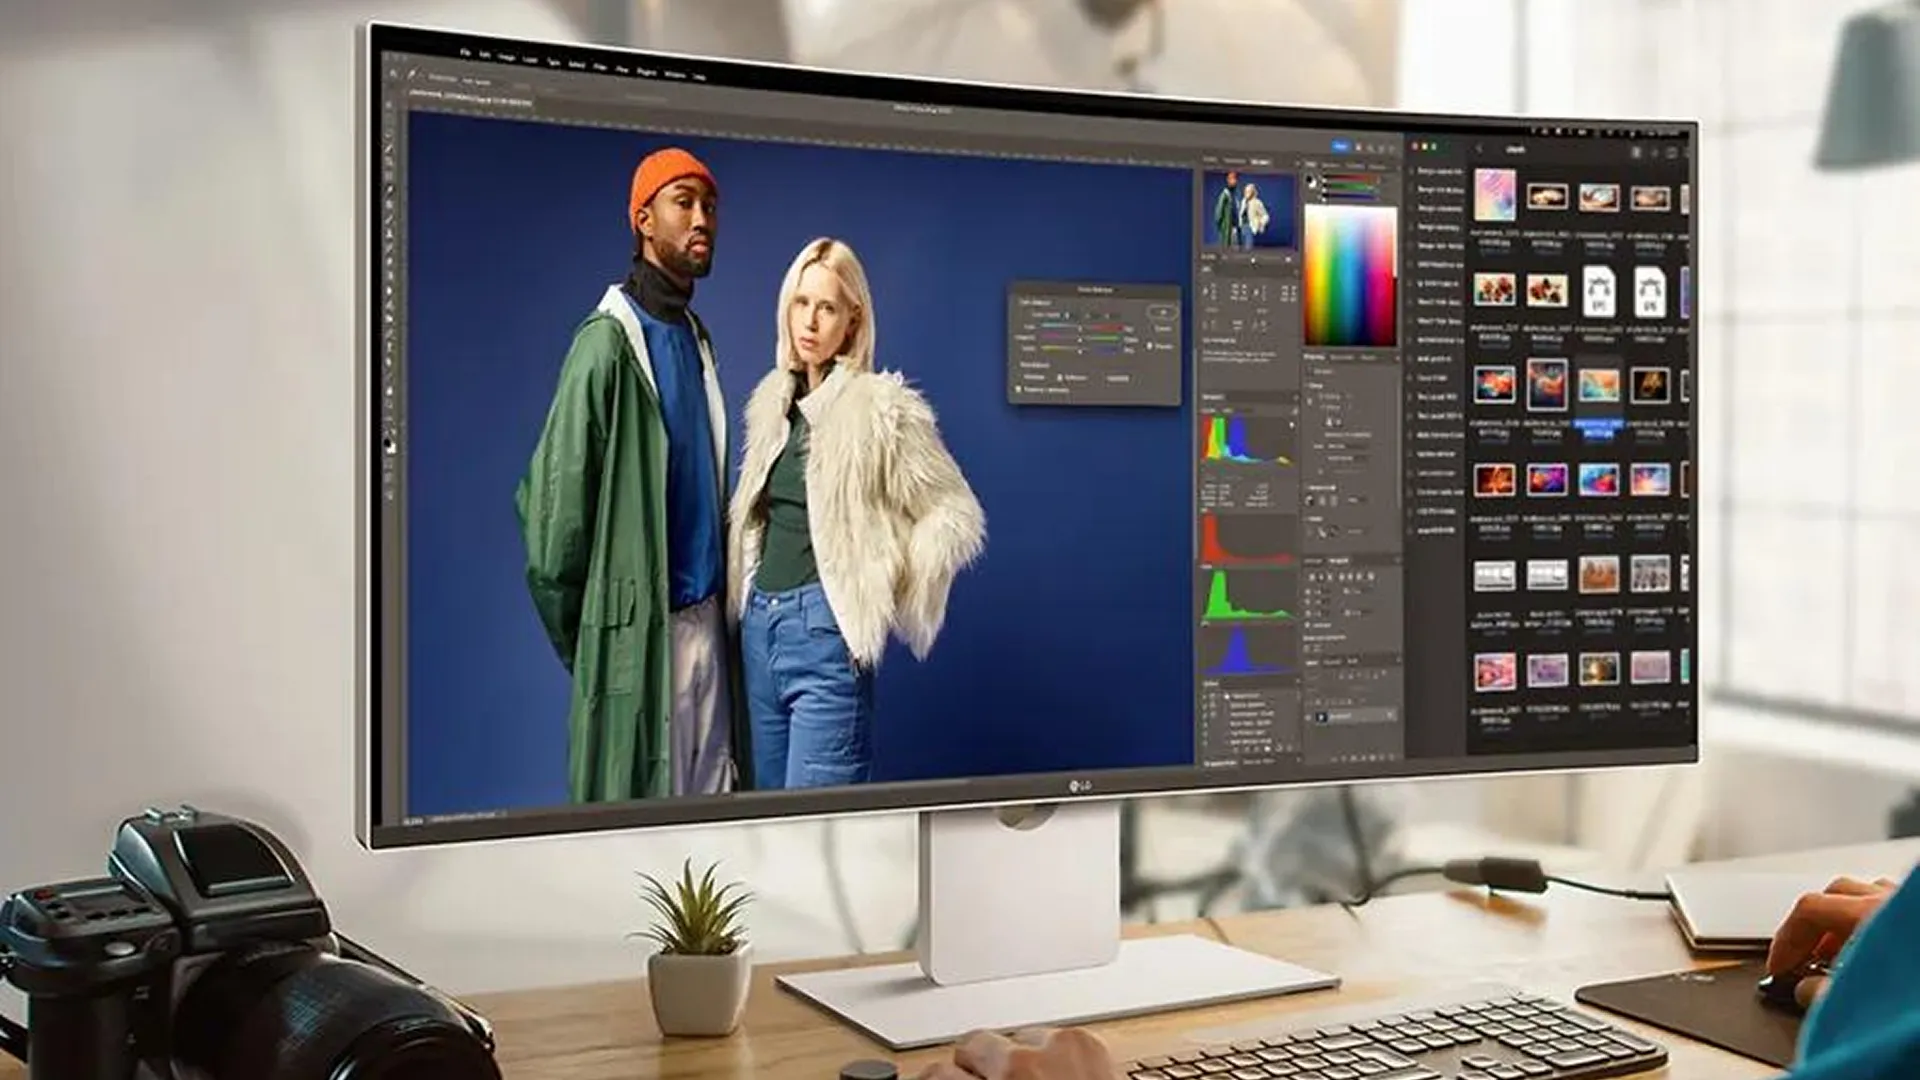This screenshot has width=1920, height=1080.
Task: Select the pink gradient thumbnail in Finder
Action: [1494, 194]
